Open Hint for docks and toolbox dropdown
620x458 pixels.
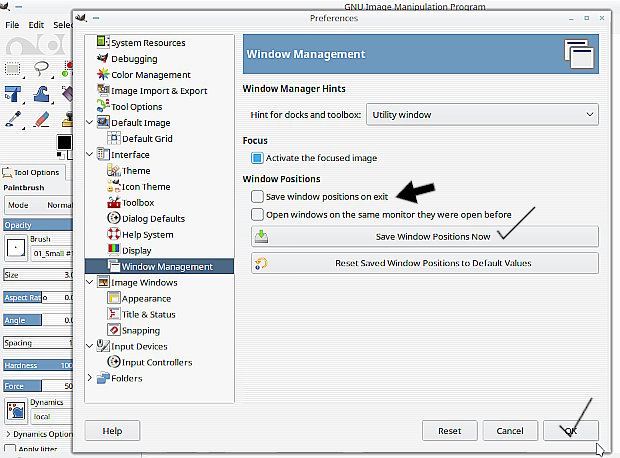click(482, 115)
